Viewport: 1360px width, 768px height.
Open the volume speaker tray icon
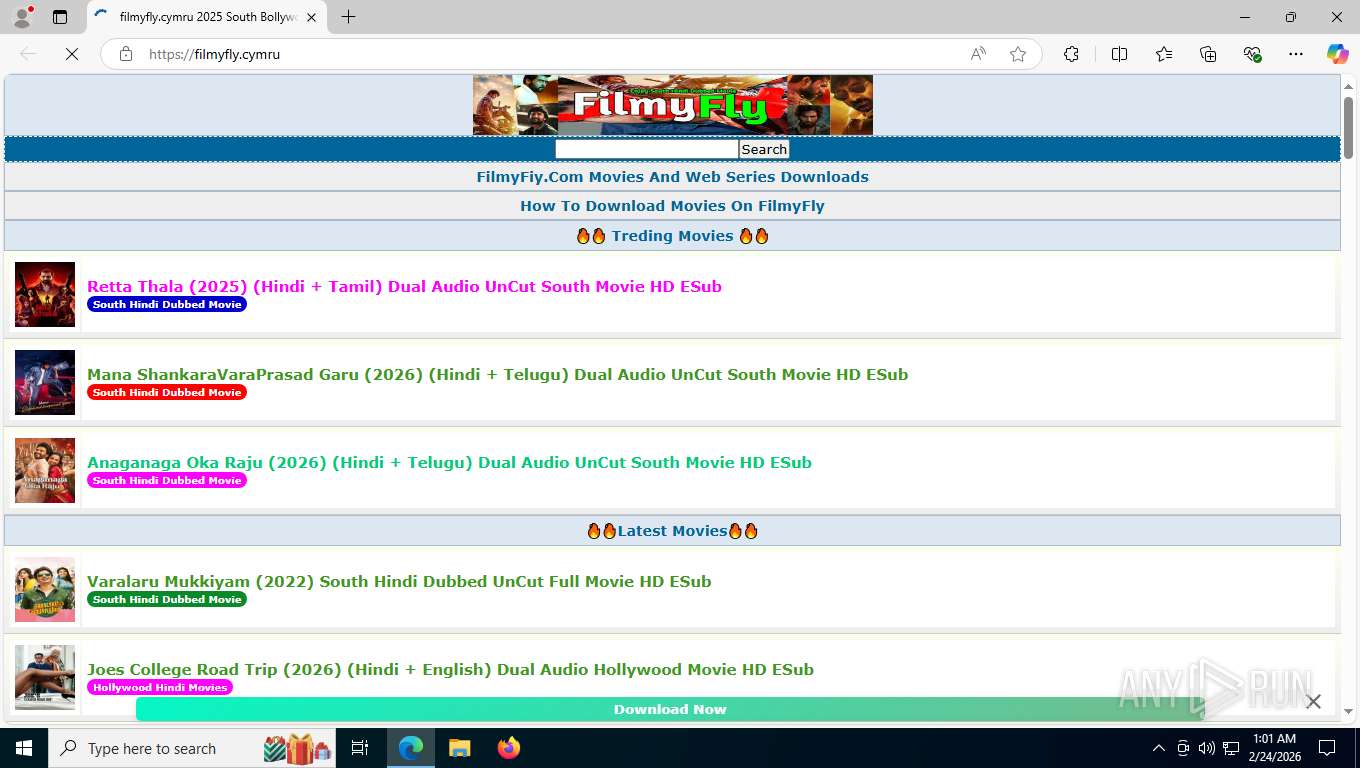coord(1206,748)
